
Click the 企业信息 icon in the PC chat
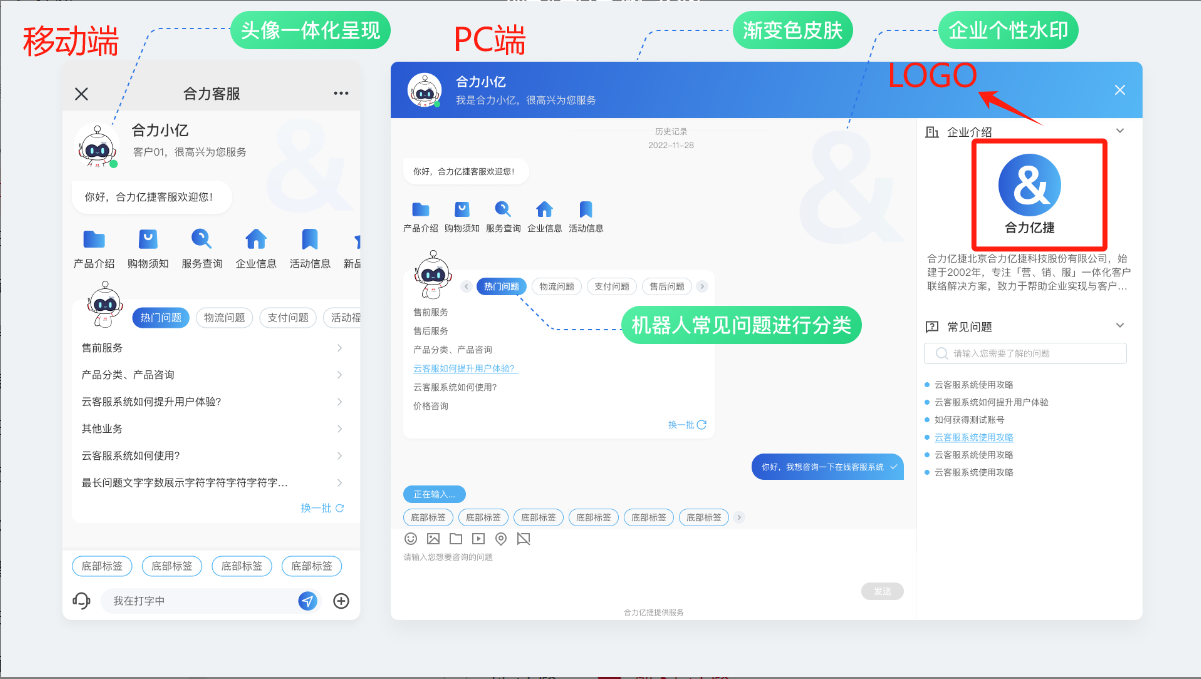tap(544, 209)
